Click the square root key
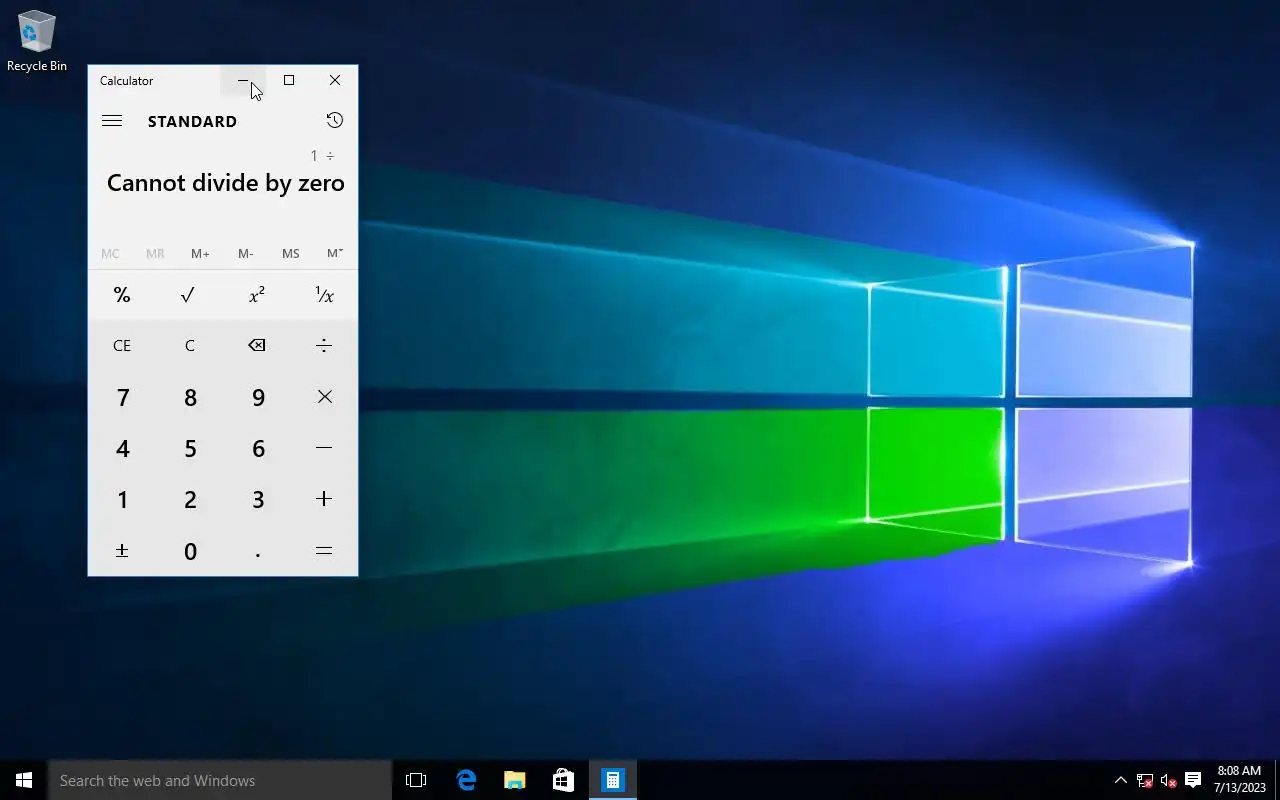The image size is (1280, 800). (189, 295)
